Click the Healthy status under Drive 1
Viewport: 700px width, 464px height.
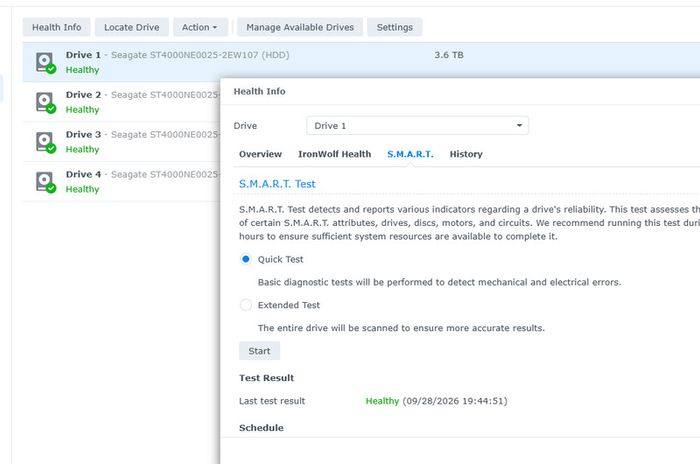click(83, 70)
